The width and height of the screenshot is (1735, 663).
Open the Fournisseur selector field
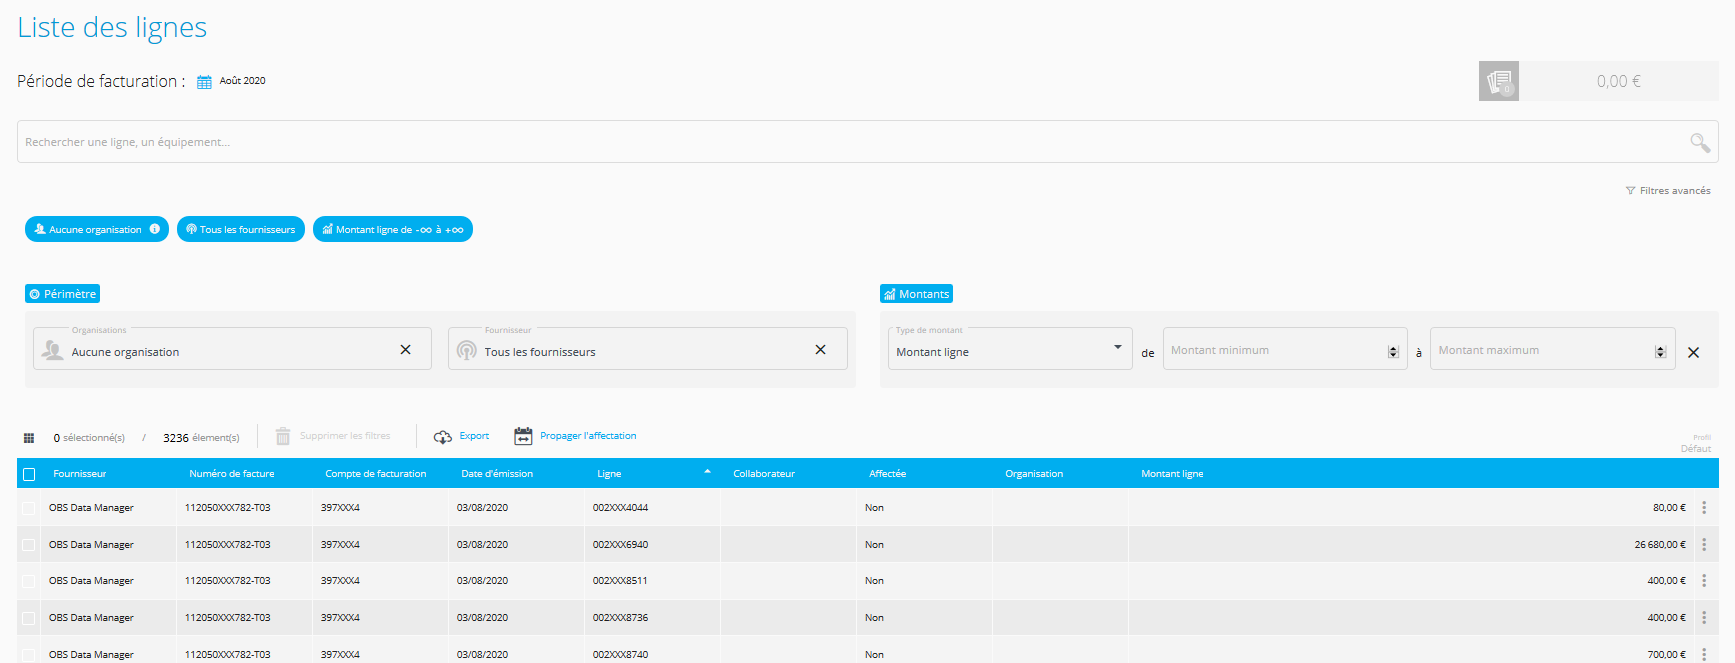[x=640, y=351]
